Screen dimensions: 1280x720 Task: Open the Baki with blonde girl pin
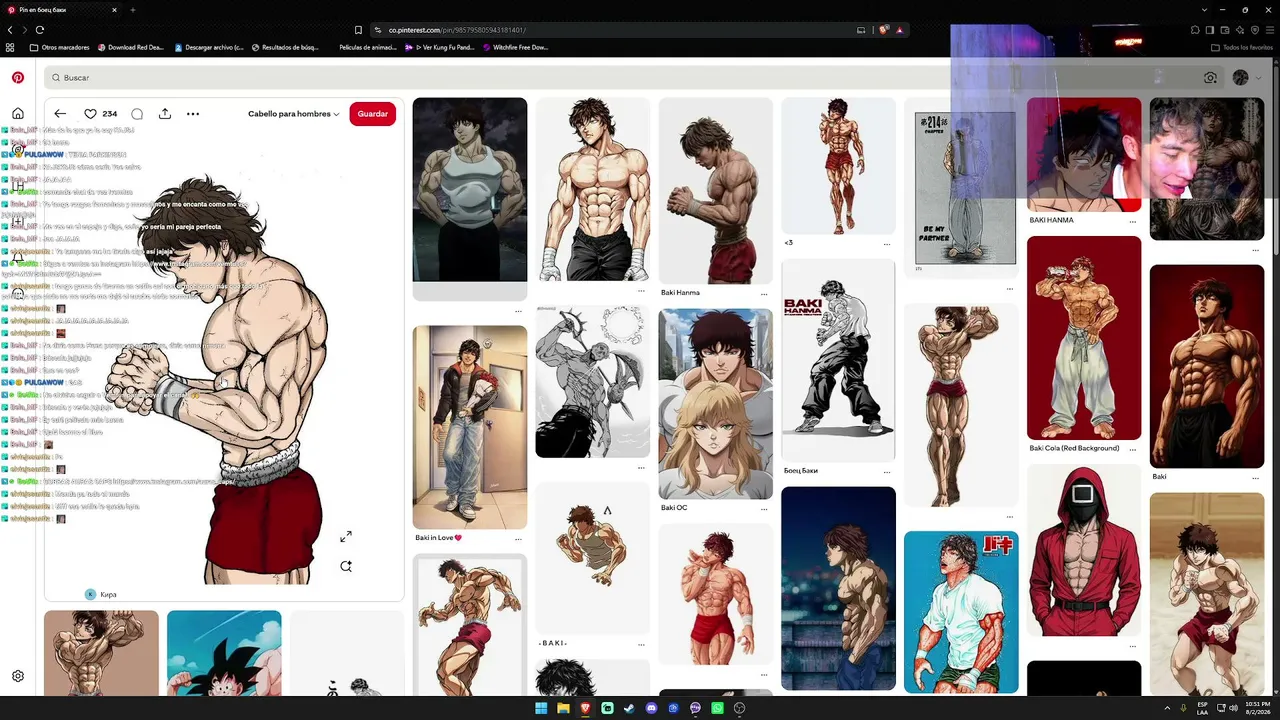pos(716,404)
